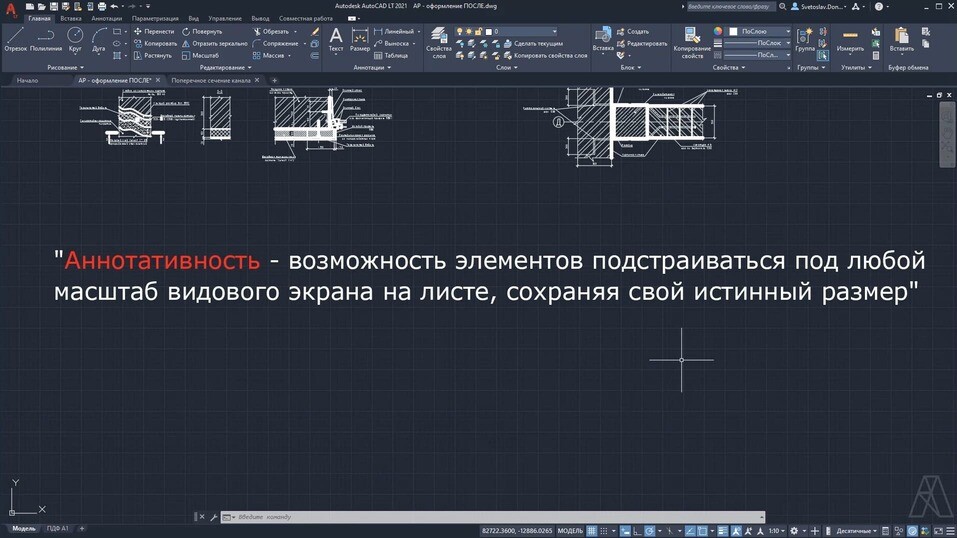957x538 pixels.
Task: Open the Вид ribbon tab
Action: pos(193,18)
